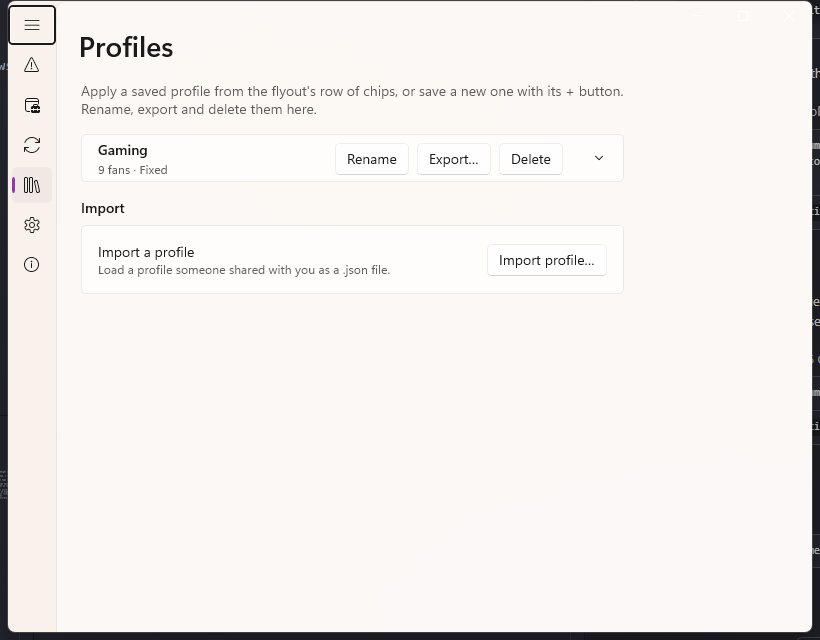Click the Profiles page heading
Screen dimensions: 820x640
pos(126,48)
